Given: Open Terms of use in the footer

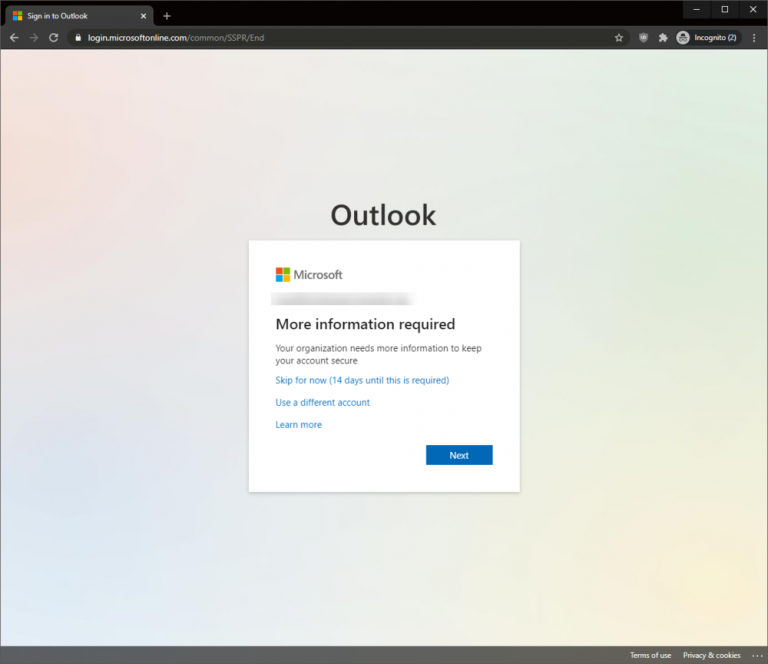Looking at the screenshot, I should [650, 655].
